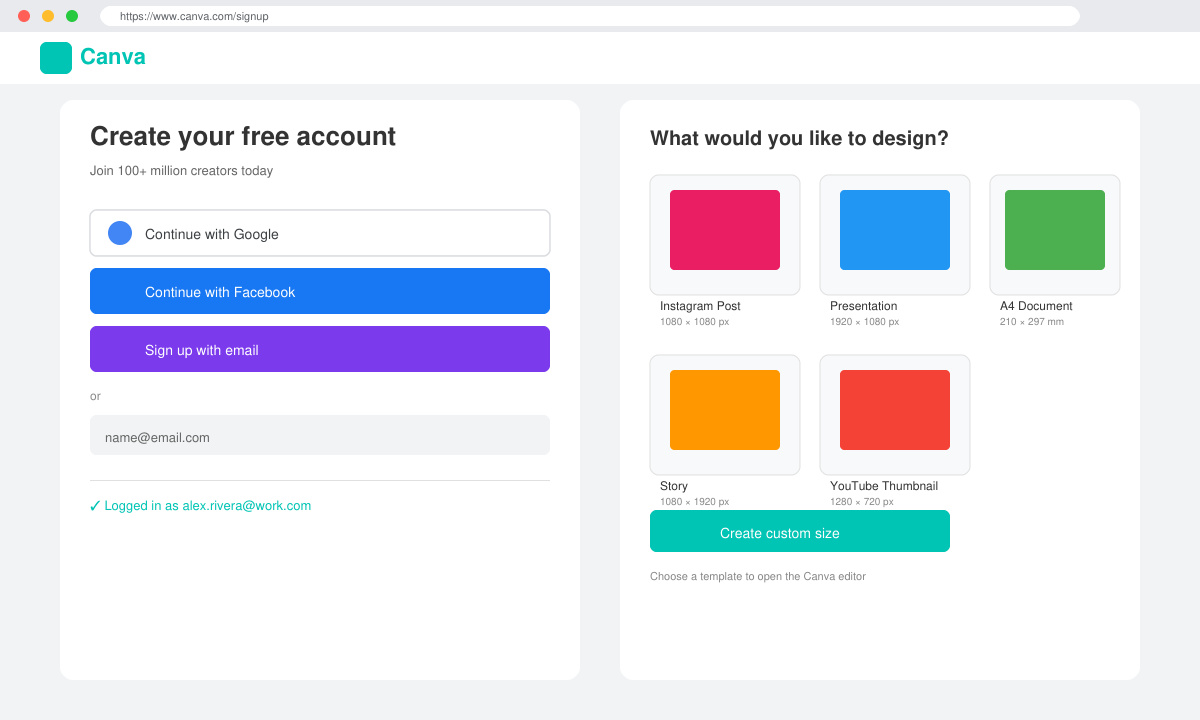Image resolution: width=1200 pixels, height=720 pixels.
Task: Click the Instagram Post label
Action: 700,306
